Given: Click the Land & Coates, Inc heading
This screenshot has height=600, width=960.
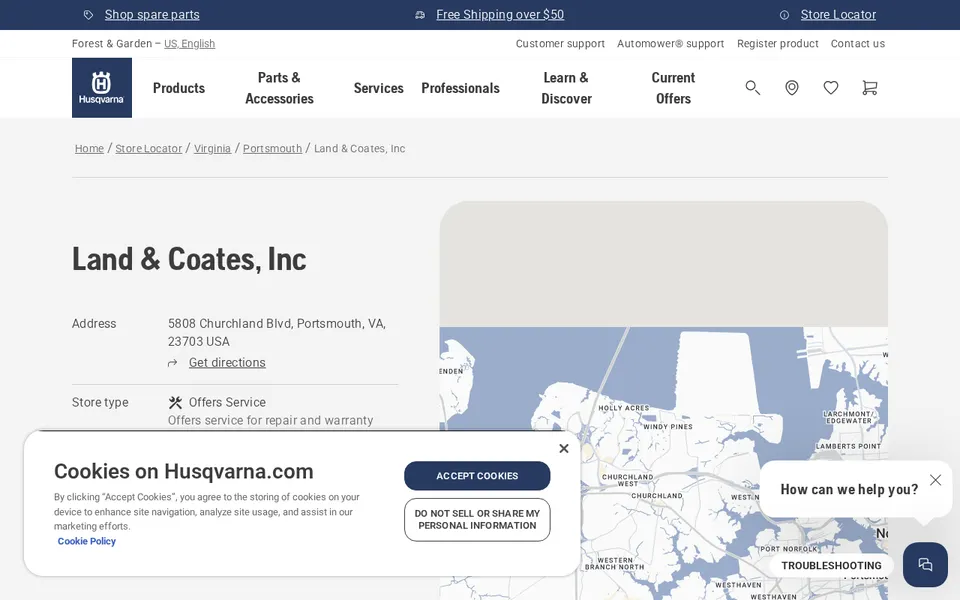Looking at the screenshot, I should point(189,259).
